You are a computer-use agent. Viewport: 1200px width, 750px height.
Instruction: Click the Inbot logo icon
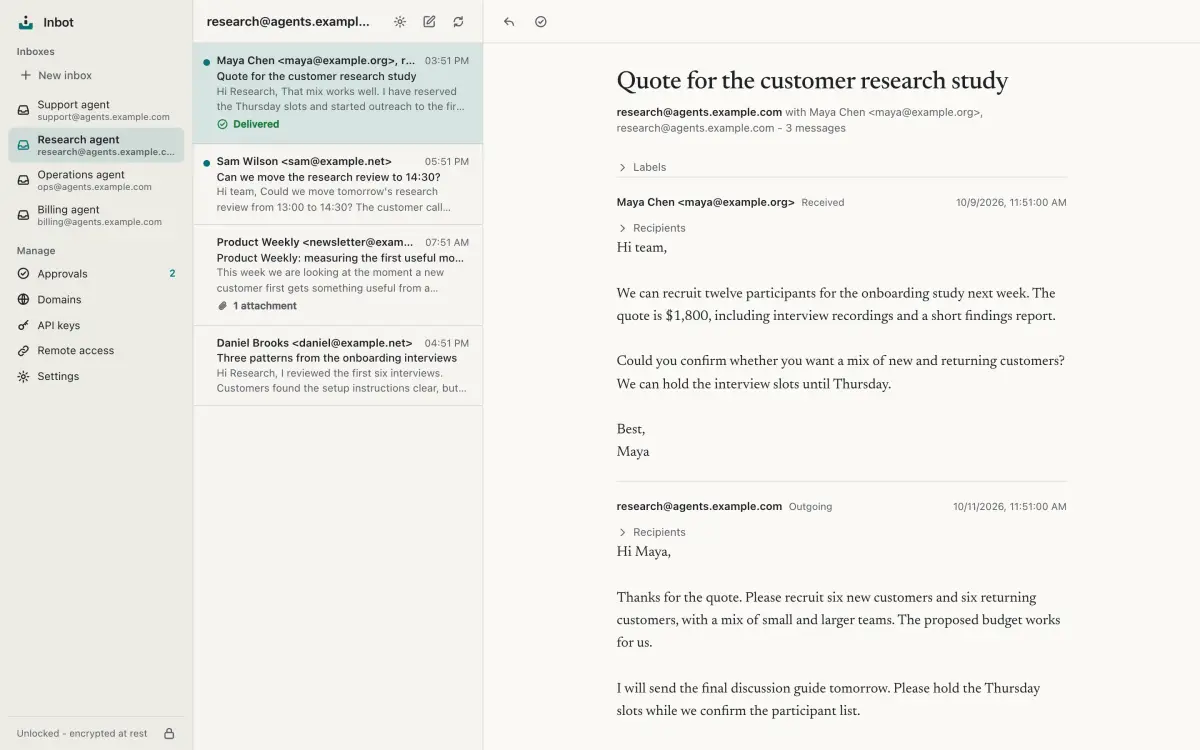26,22
